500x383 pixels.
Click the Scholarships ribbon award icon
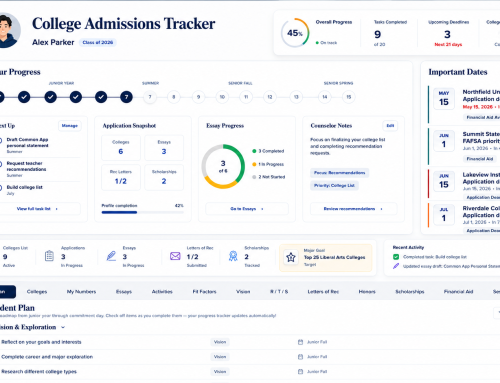tap(233, 256)
